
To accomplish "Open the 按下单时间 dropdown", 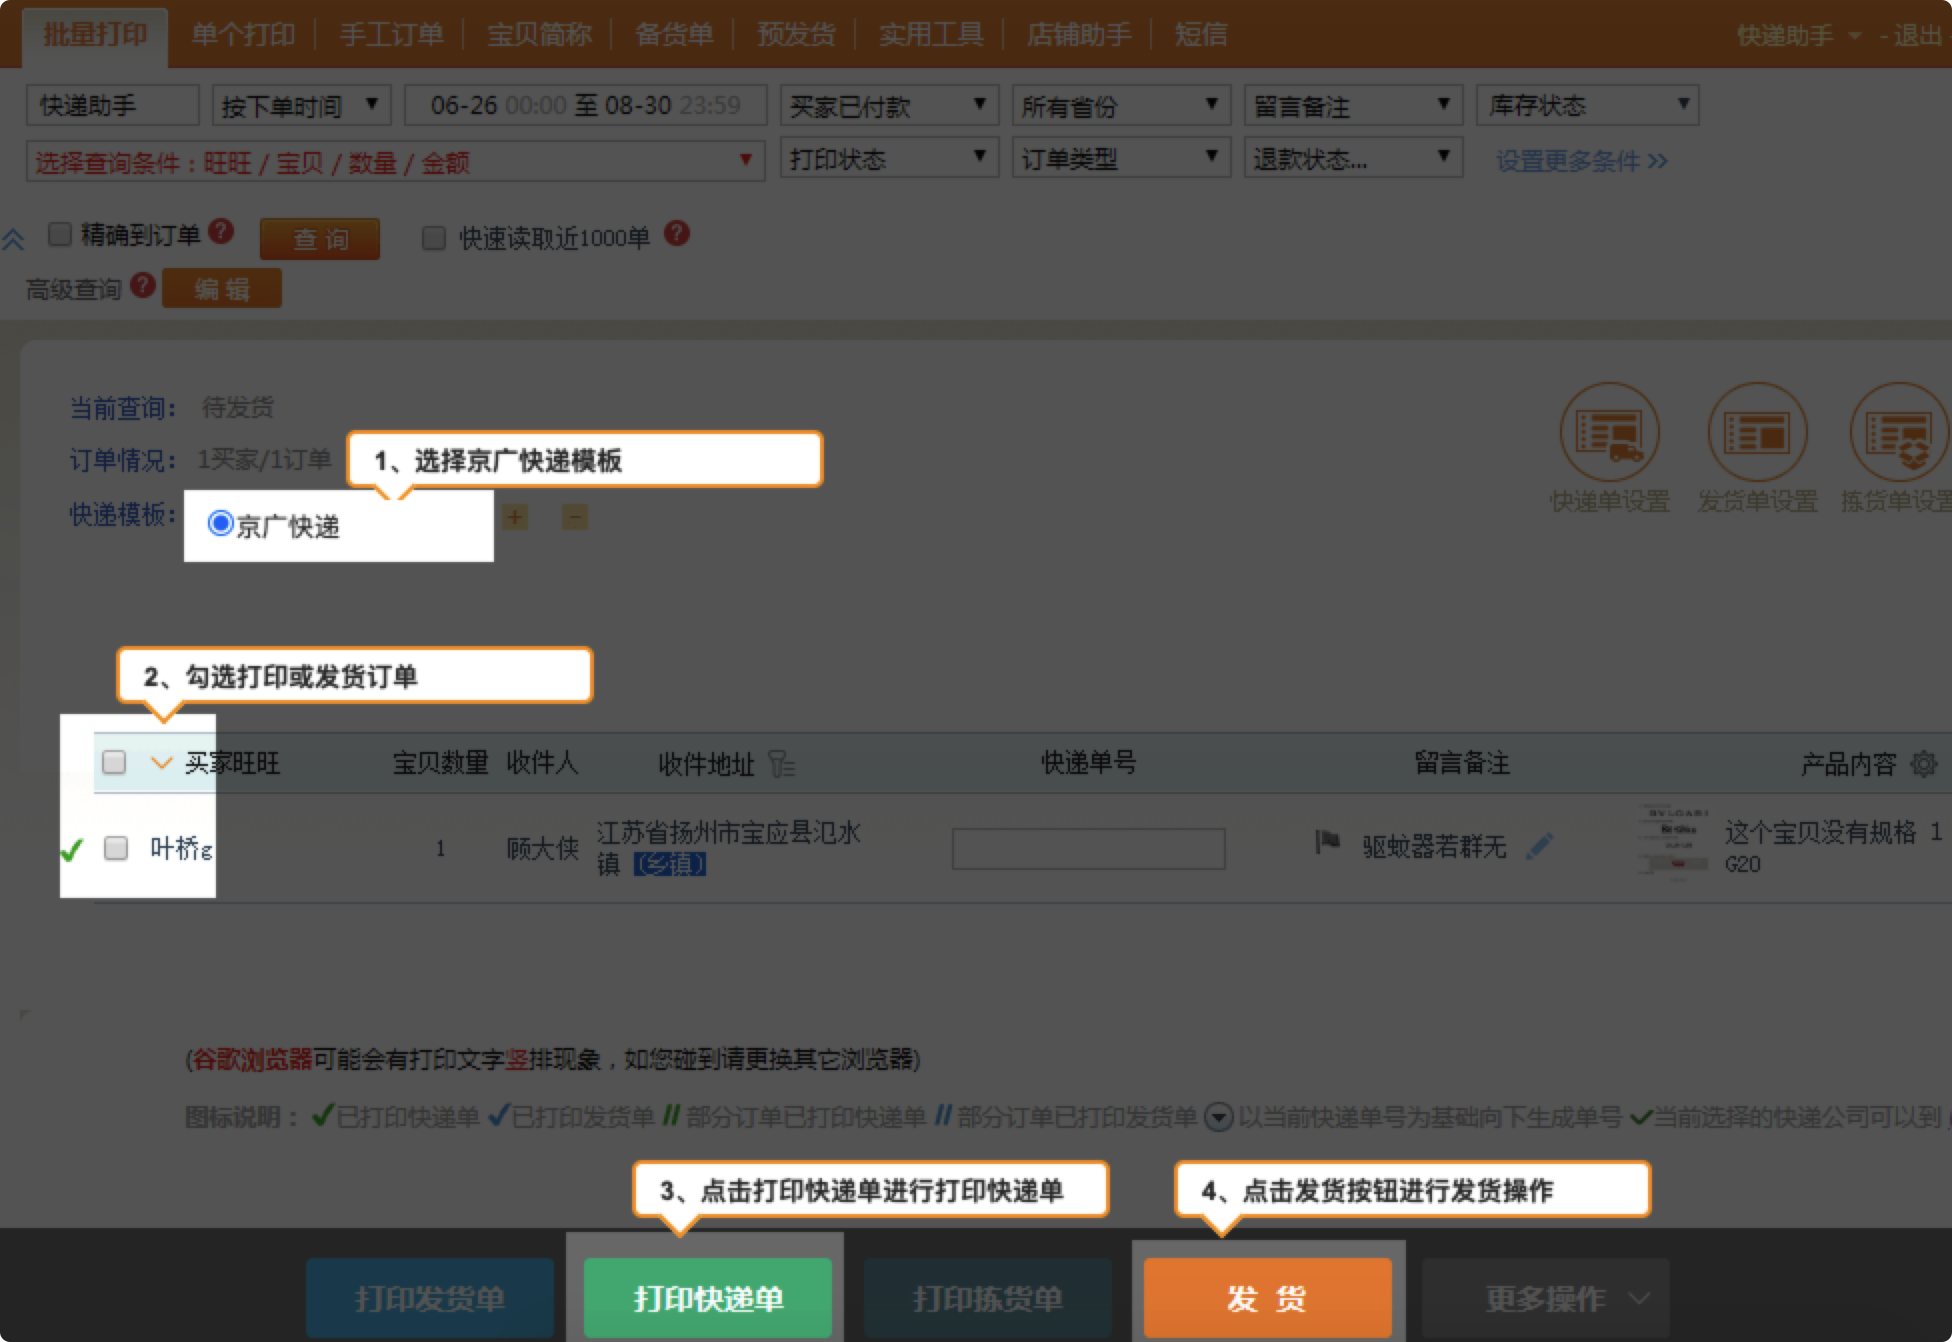I will click(301, 105).
